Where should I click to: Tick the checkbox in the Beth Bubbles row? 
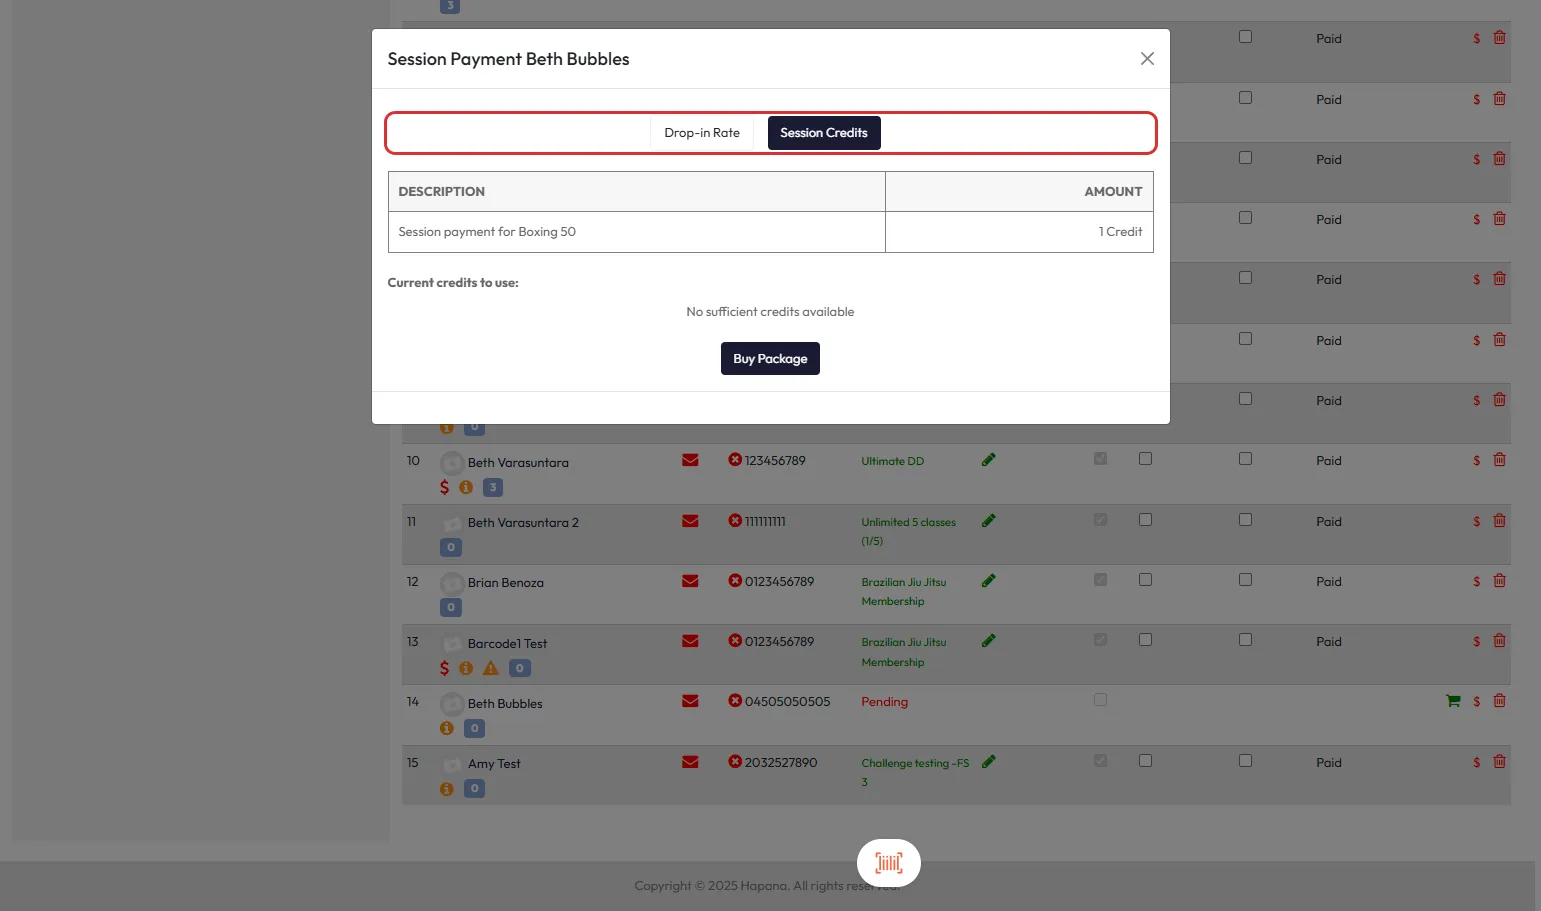tap(1100, 700)
